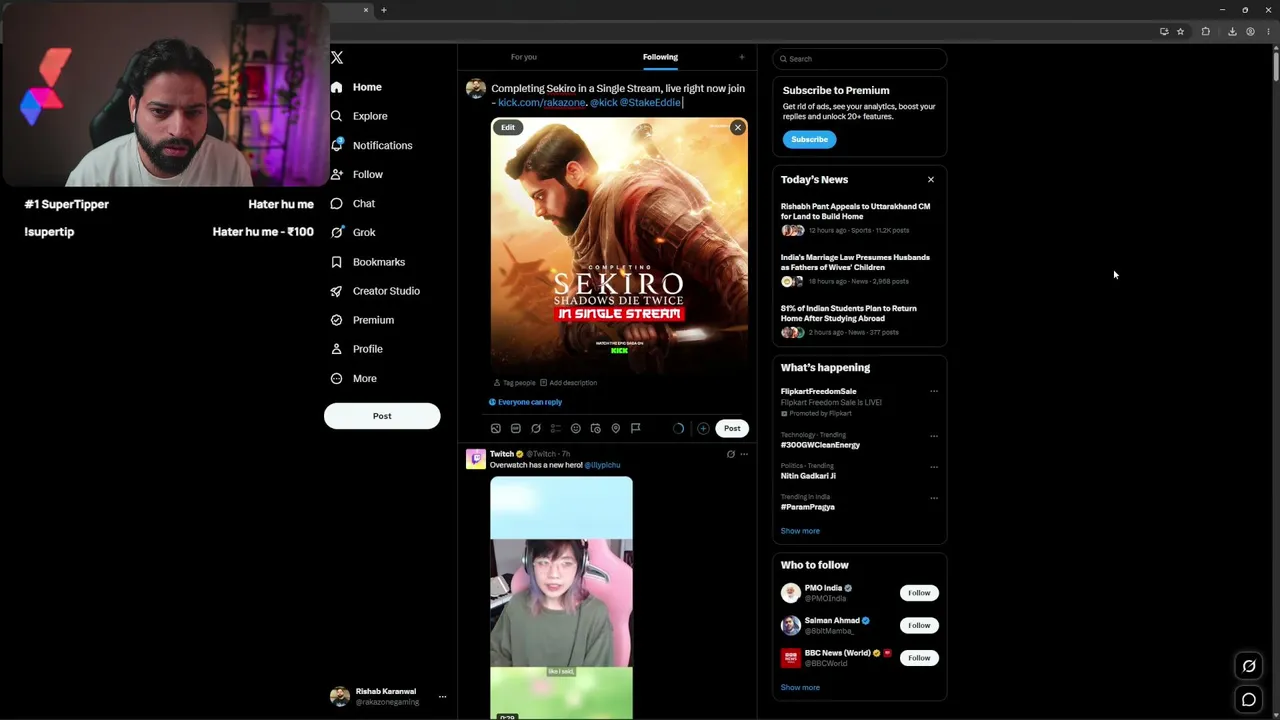Click the Edit button on attached image

508,128
